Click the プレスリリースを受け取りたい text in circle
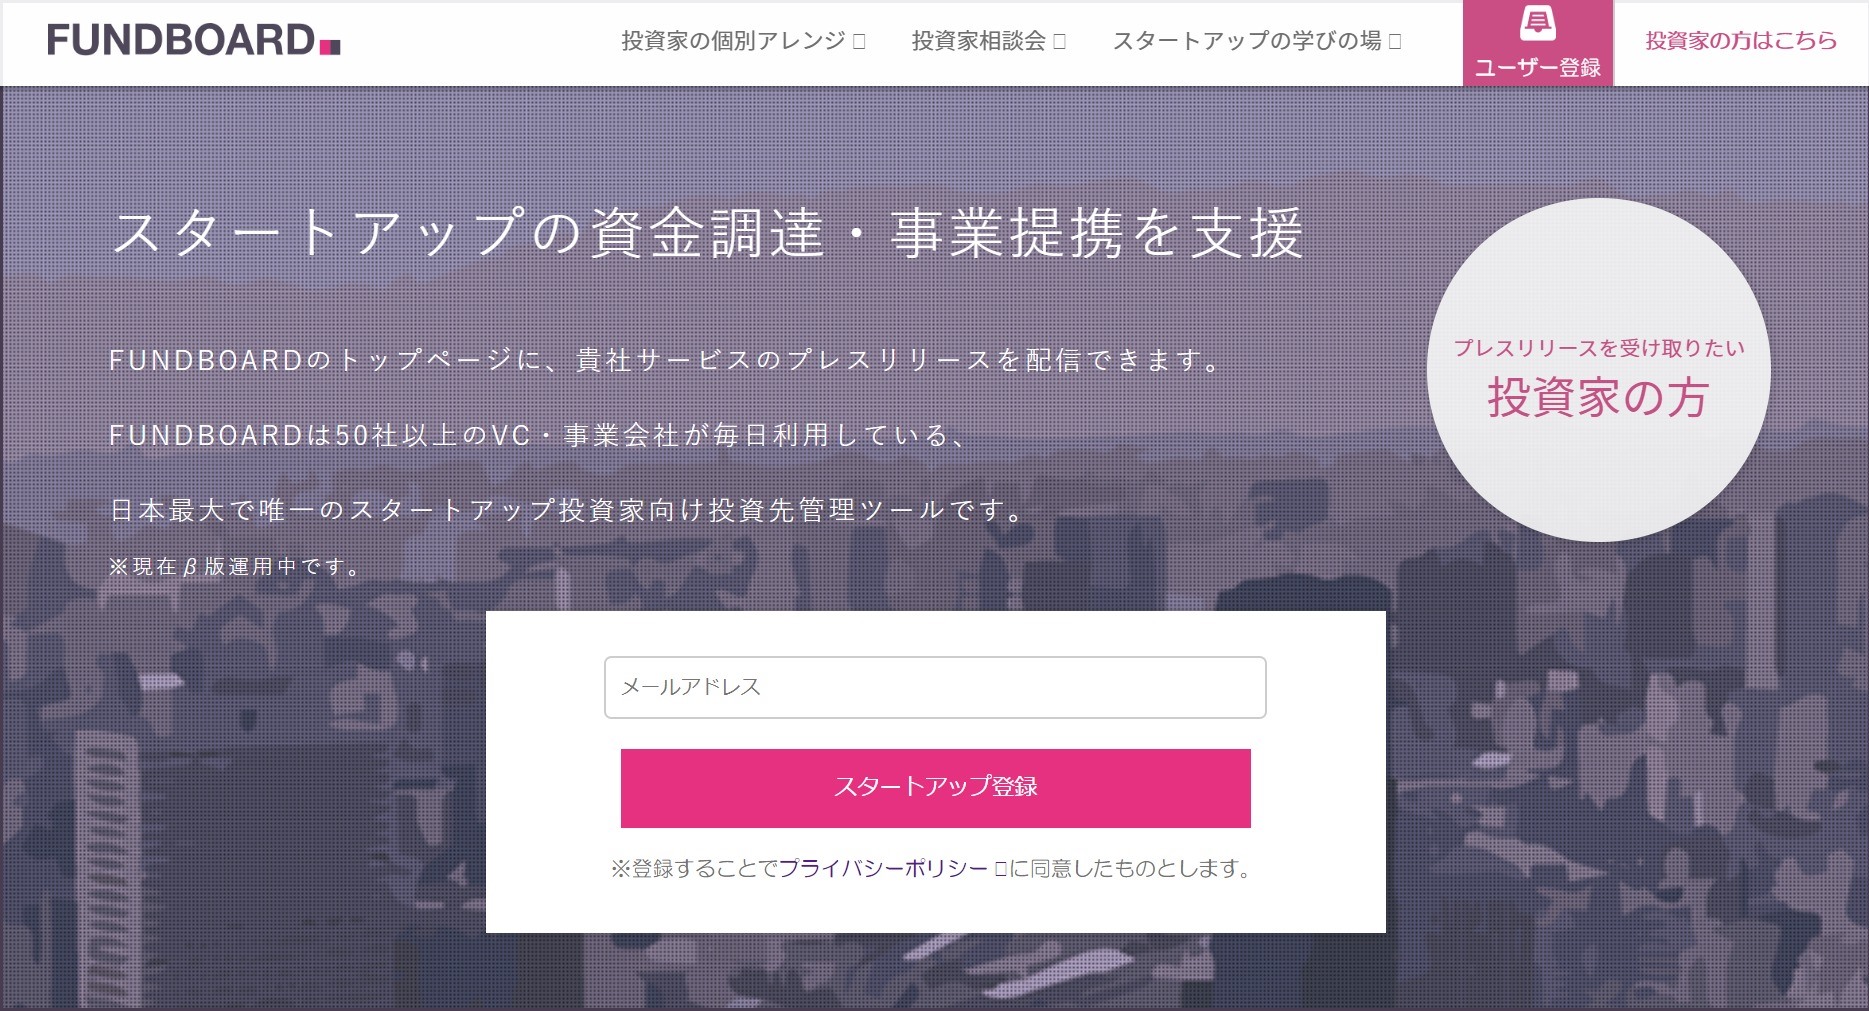The height and width of the screenshot is (1011, 1869). click(1598, 348)
